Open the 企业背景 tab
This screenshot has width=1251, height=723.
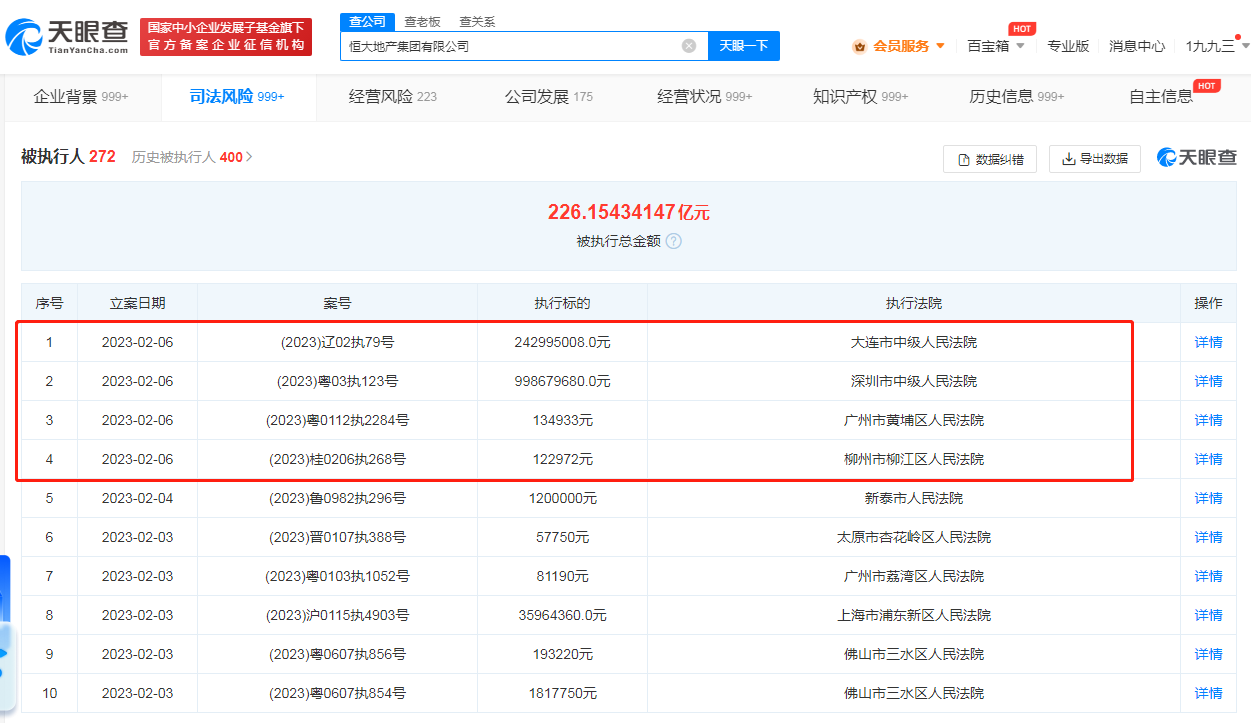point(81,97)
